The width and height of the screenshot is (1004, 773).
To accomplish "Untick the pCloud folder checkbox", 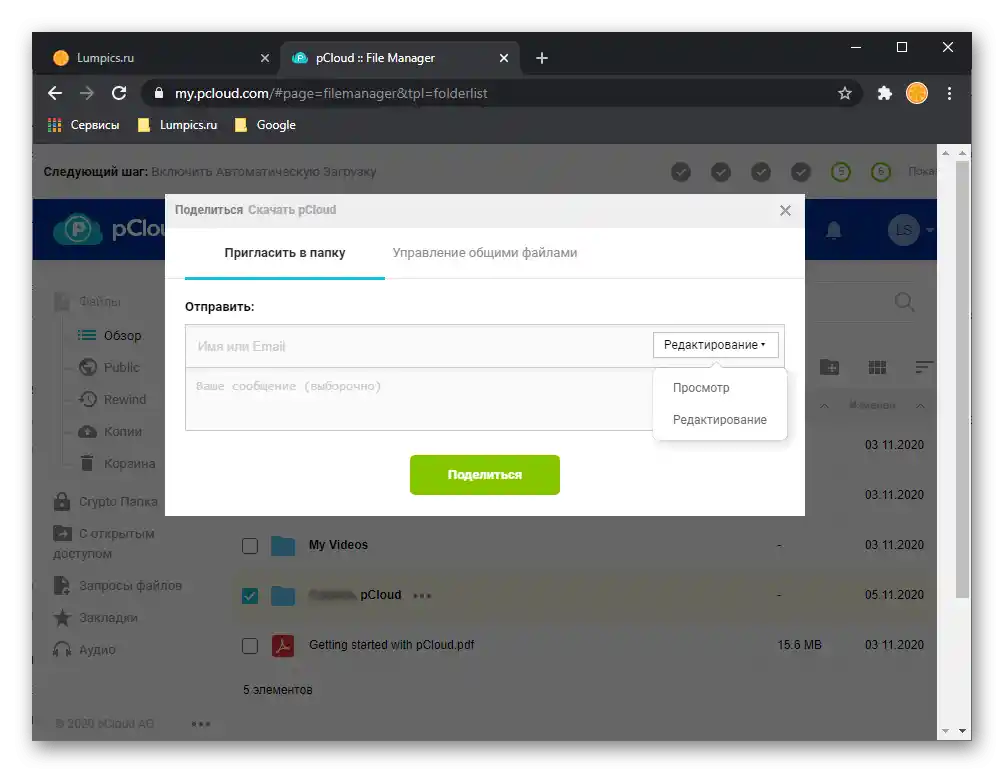I will [250, 596].
